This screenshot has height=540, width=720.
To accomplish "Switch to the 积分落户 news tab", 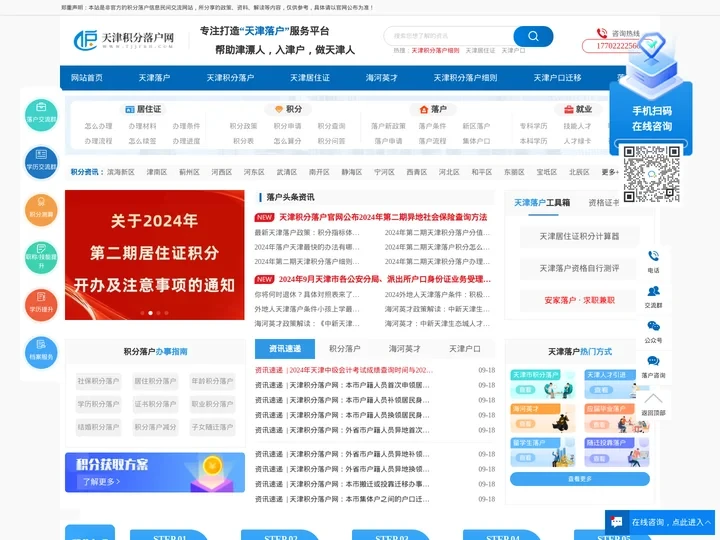I will click(x=345, y=349).
